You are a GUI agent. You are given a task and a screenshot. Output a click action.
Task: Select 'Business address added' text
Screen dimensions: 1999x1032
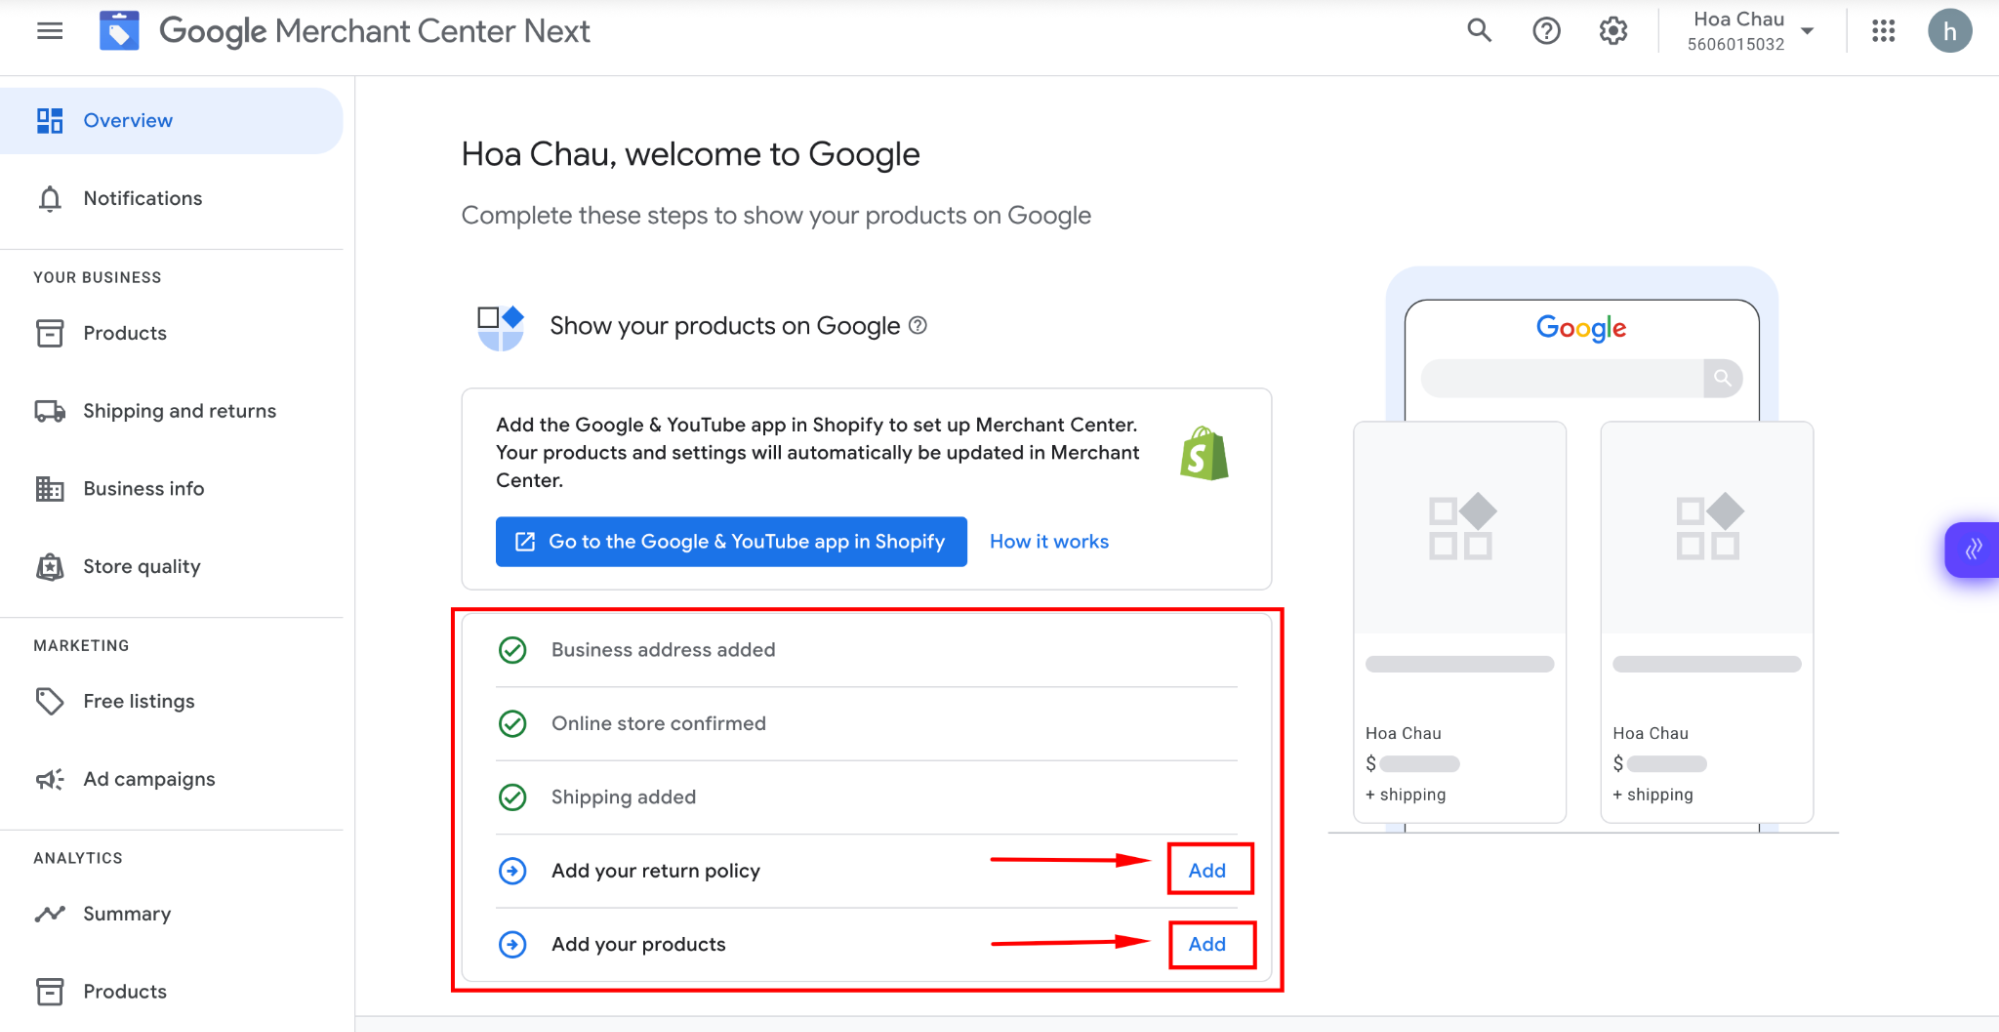coord(663,650)
